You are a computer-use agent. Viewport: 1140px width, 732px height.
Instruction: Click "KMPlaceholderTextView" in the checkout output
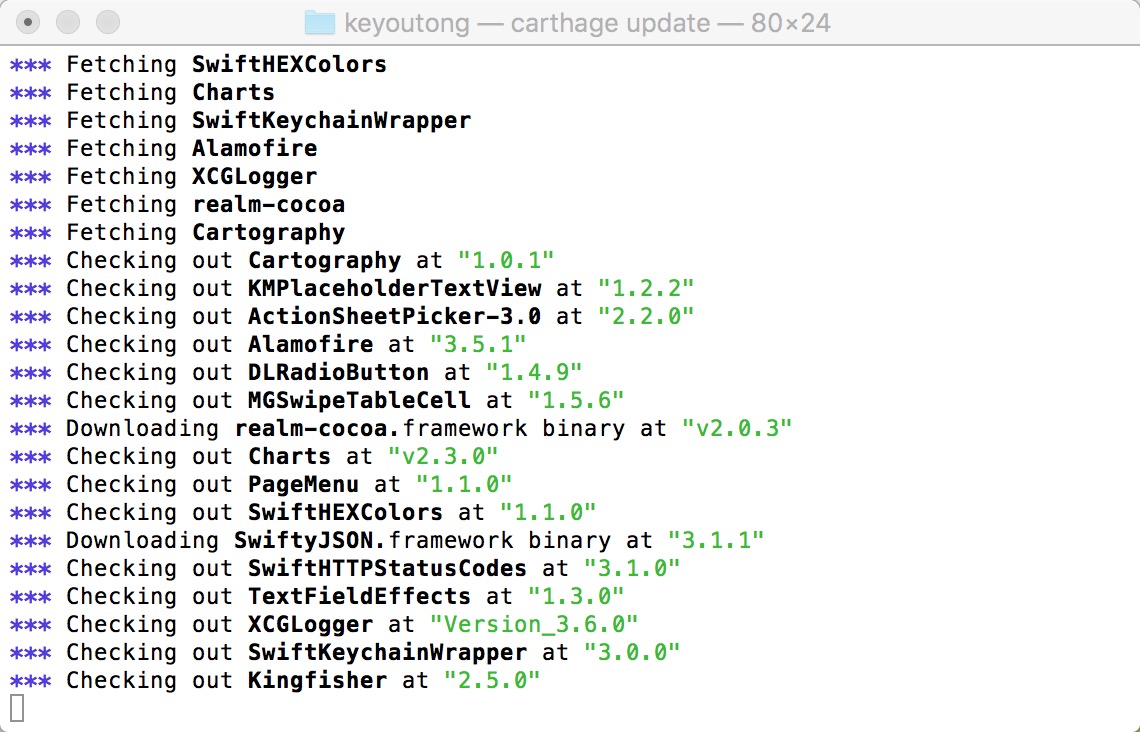[394, 288]
